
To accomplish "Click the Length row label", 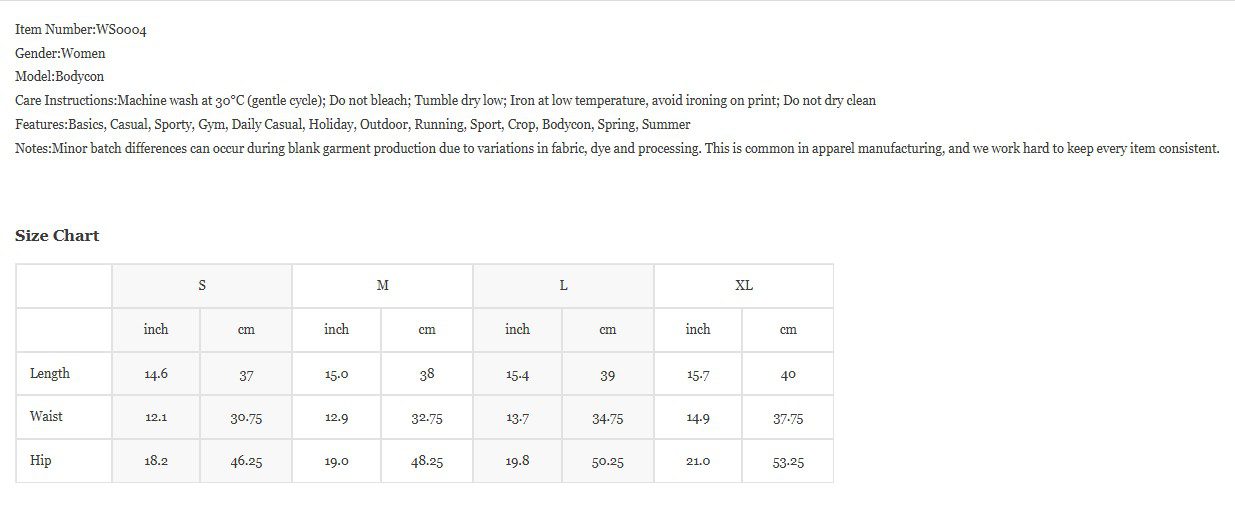I will [50, 374].
